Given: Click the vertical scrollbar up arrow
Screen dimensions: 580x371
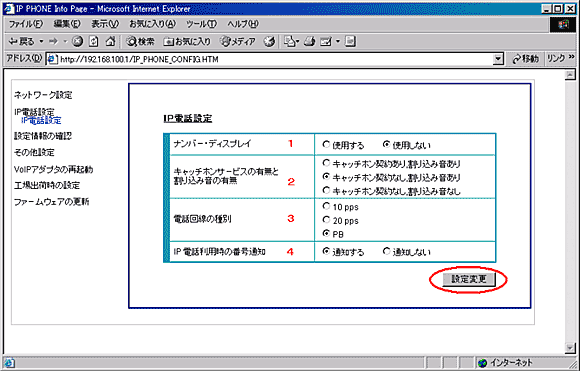Looking at the screenshot, I should pyautogui.click(x=570, y=75).
